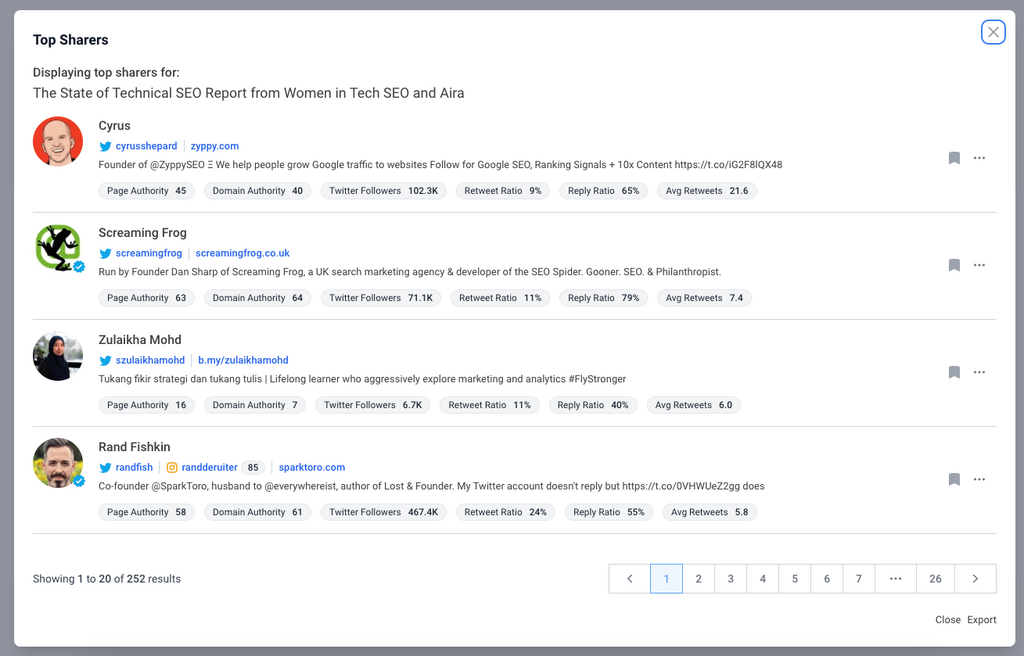Viewport: 1024px width, 656px height.
Task: Open more options for Cyrus
Action: (979, 158)
